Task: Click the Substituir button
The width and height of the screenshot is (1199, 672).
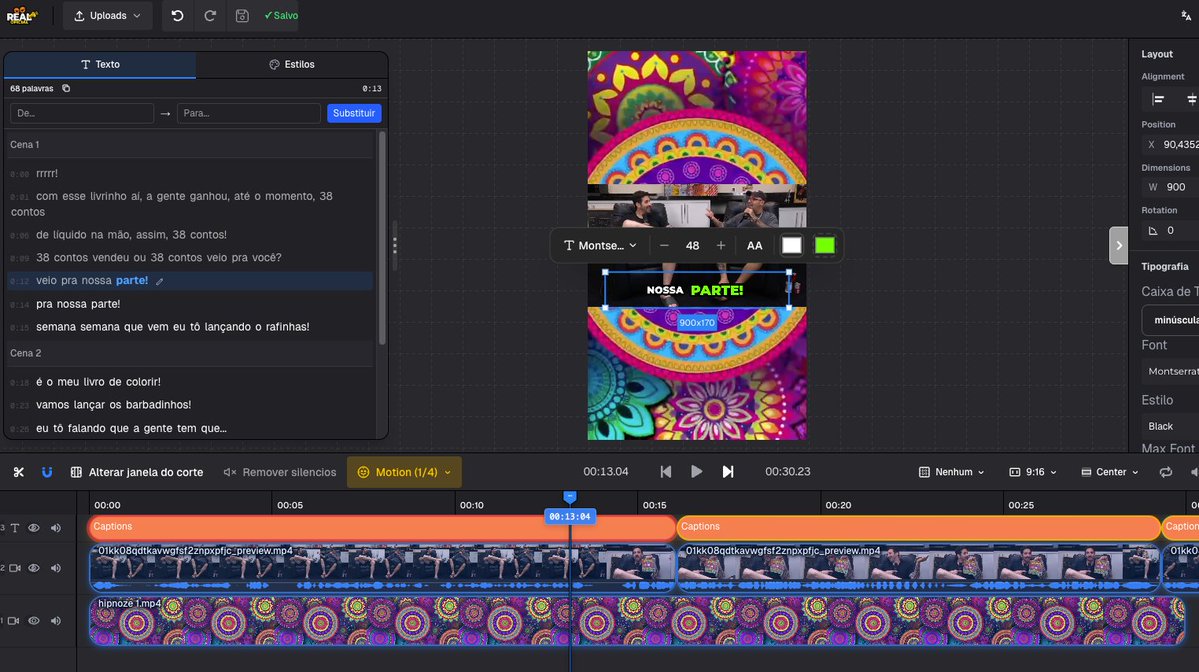Action: click(x=354, y=113)
